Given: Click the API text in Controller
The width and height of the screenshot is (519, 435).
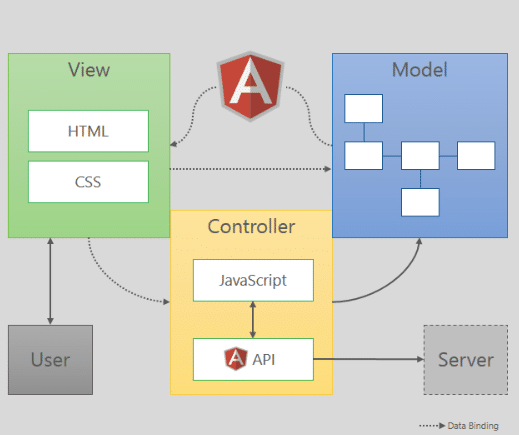Looking at the screenshot, I should point(264,360).
